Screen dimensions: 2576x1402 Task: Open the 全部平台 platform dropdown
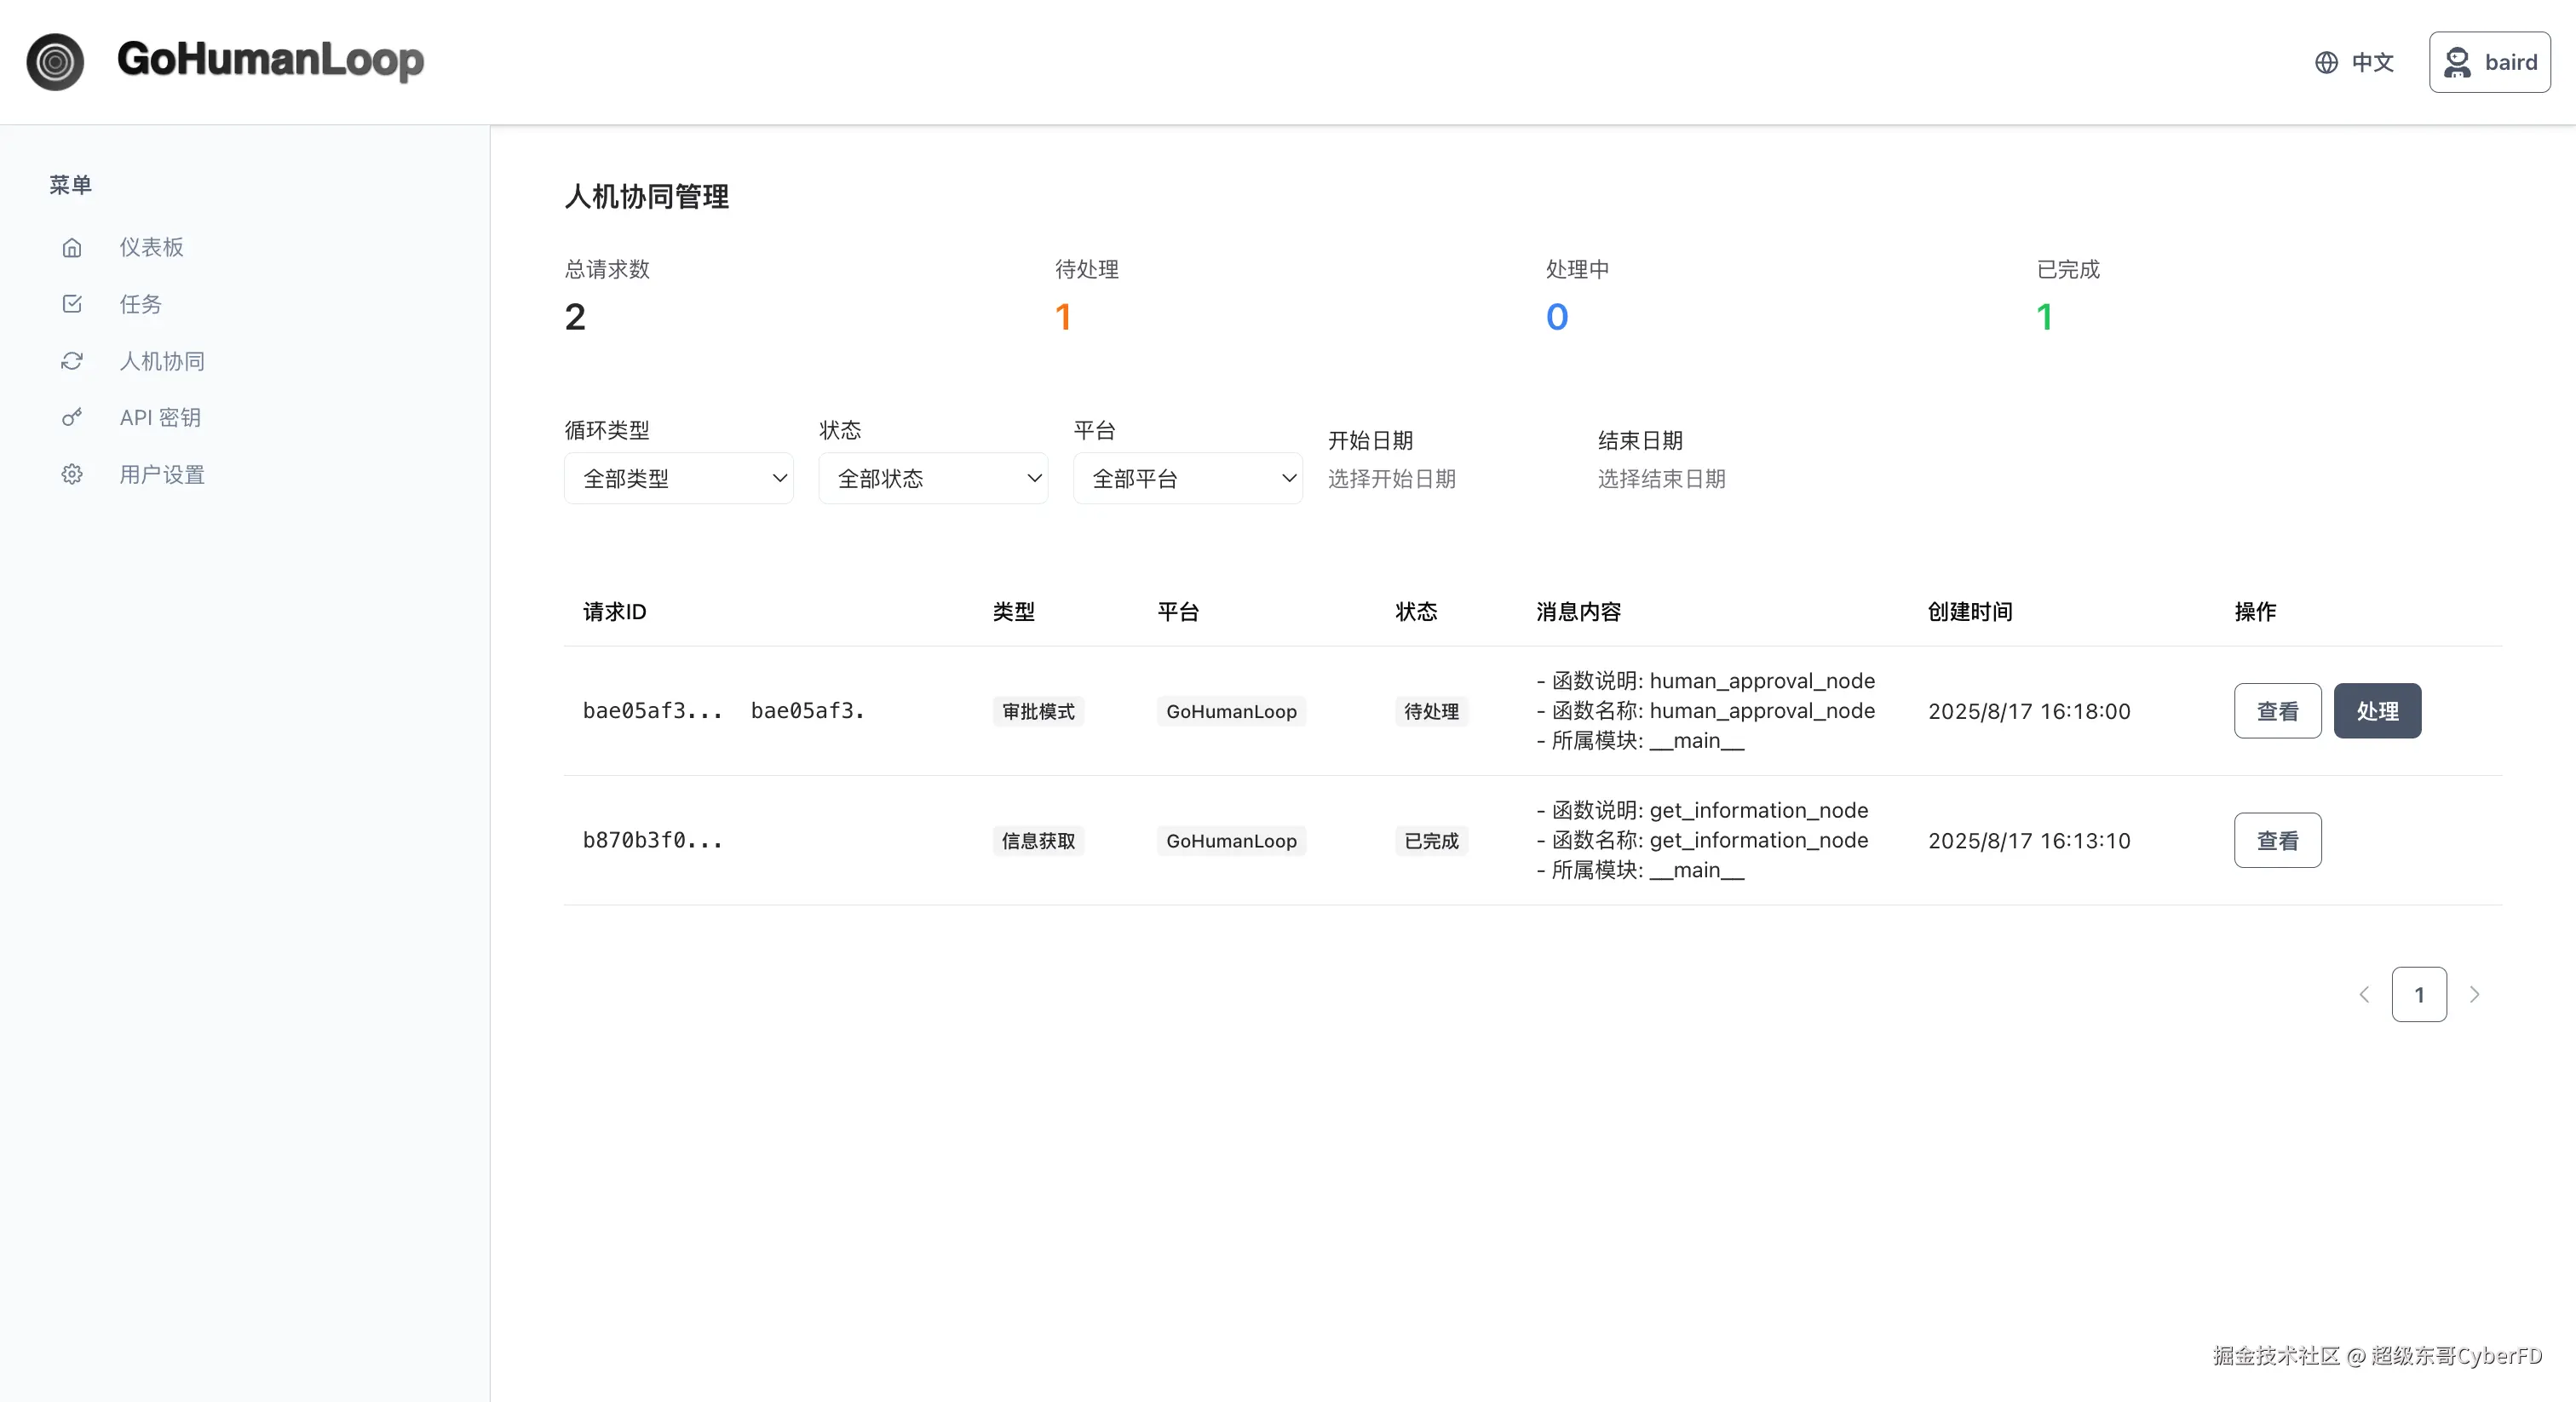tap(1187, 479)
